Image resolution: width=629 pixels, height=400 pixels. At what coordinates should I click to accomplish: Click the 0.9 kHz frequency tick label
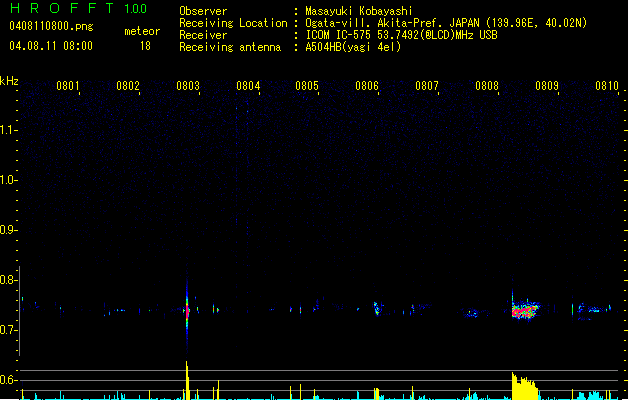[7, 230]
